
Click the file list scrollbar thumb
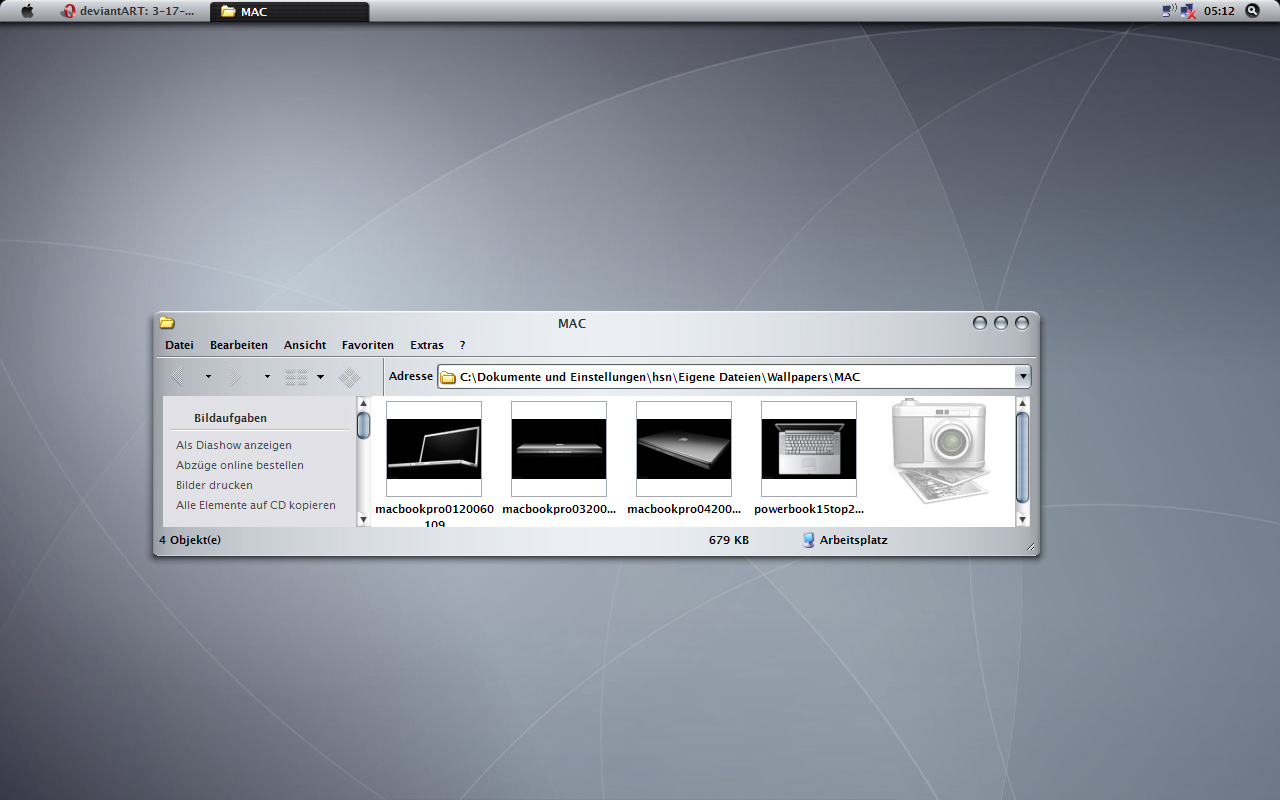pos(1022,457)
